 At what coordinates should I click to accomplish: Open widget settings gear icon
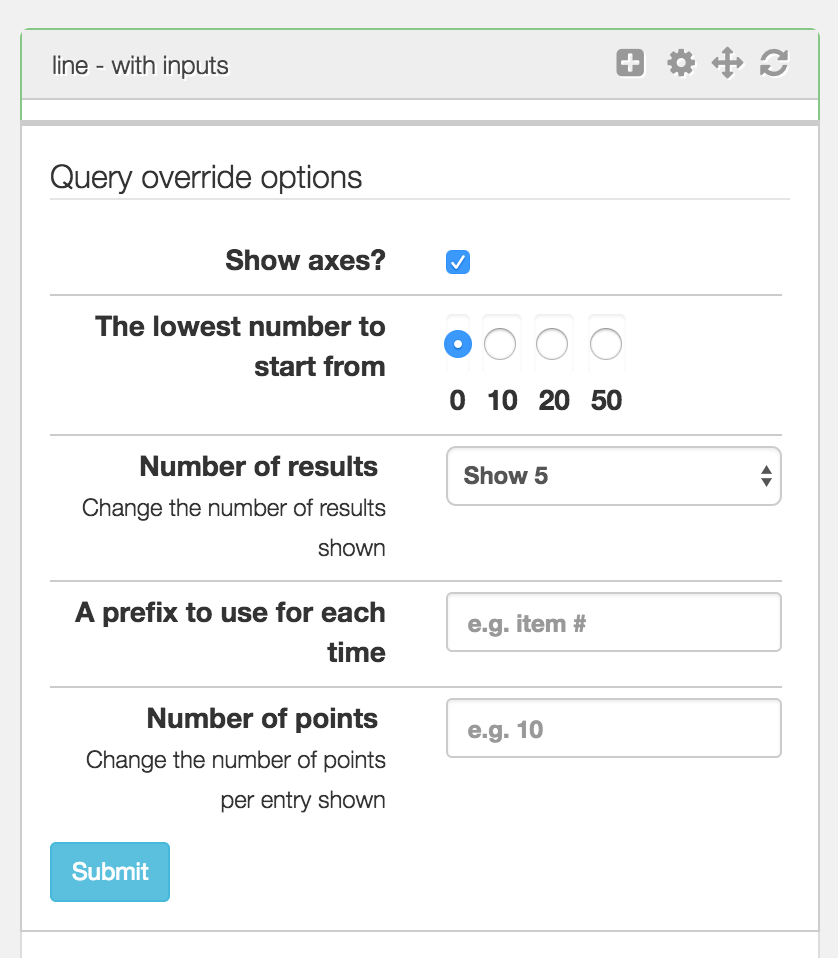coord(680,63)
